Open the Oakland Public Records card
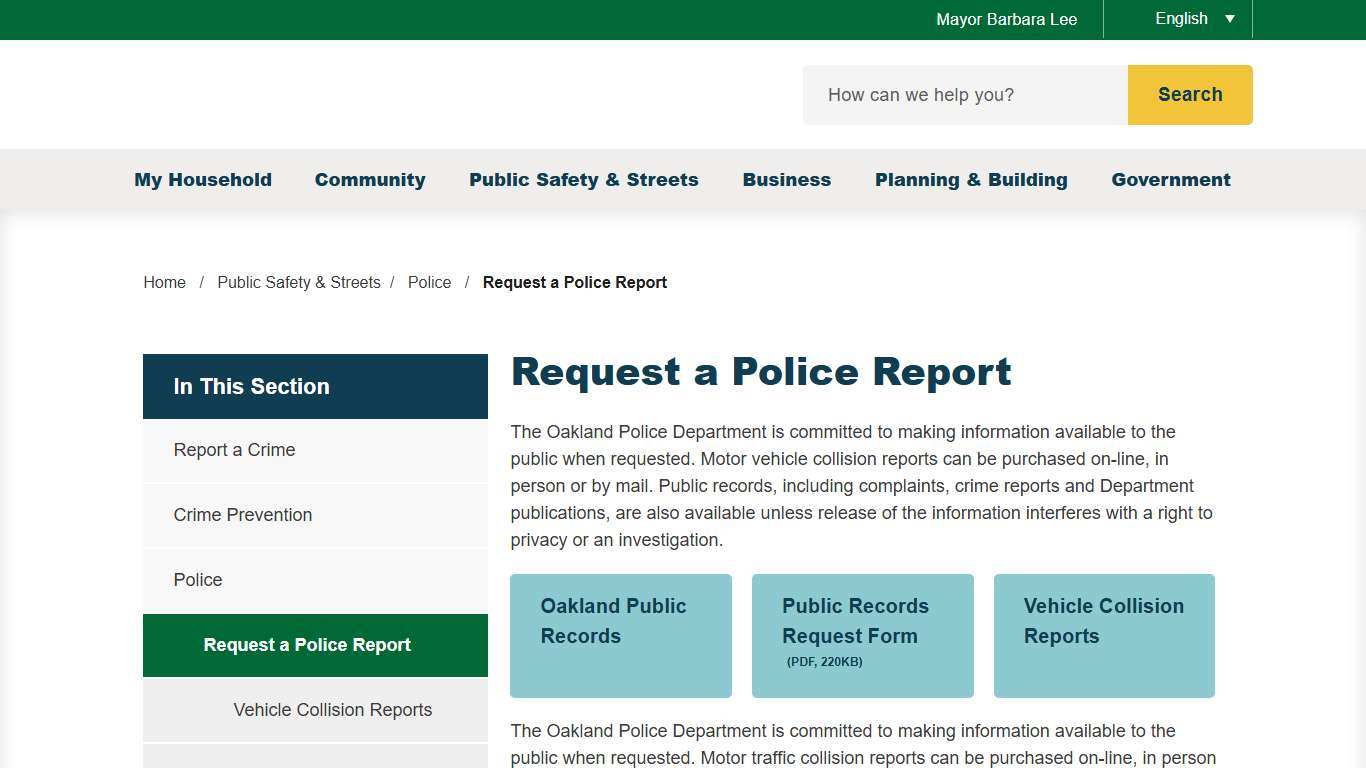Viewport: 1366px width, 768px height. point(620,636)
